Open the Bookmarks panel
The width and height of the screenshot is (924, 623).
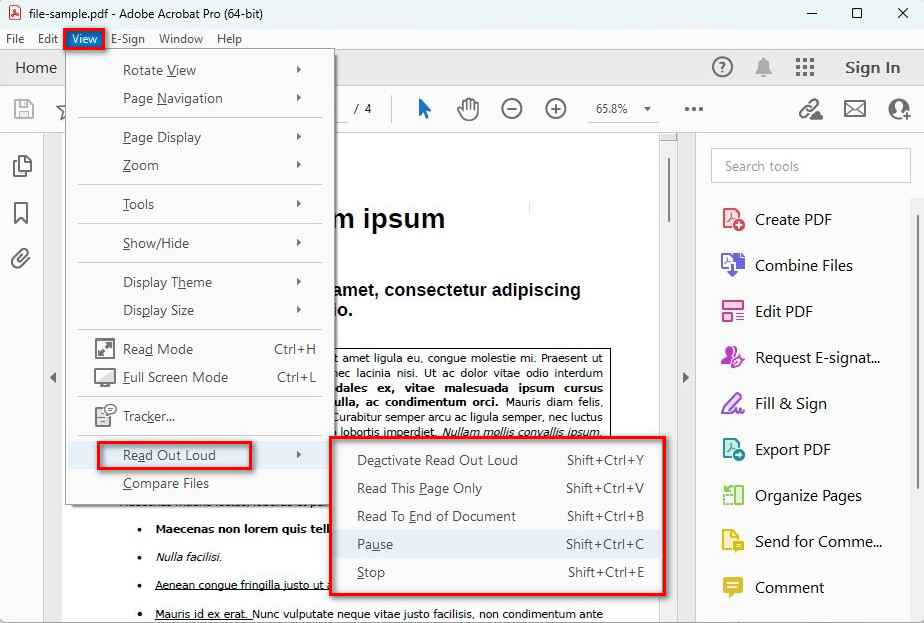tap(22, 212)
